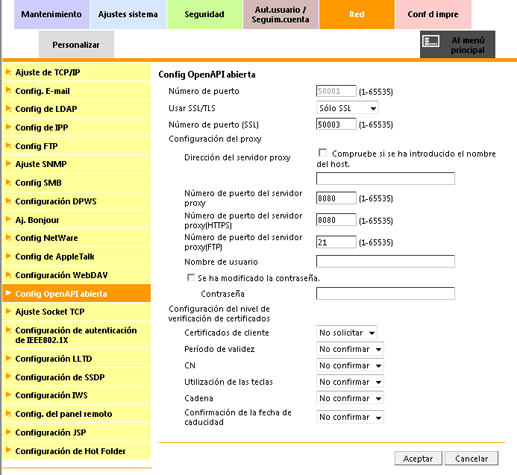This screenshot has width=517, height=475.
Task: Open the Seguridad tab
Action: point(204,14)
